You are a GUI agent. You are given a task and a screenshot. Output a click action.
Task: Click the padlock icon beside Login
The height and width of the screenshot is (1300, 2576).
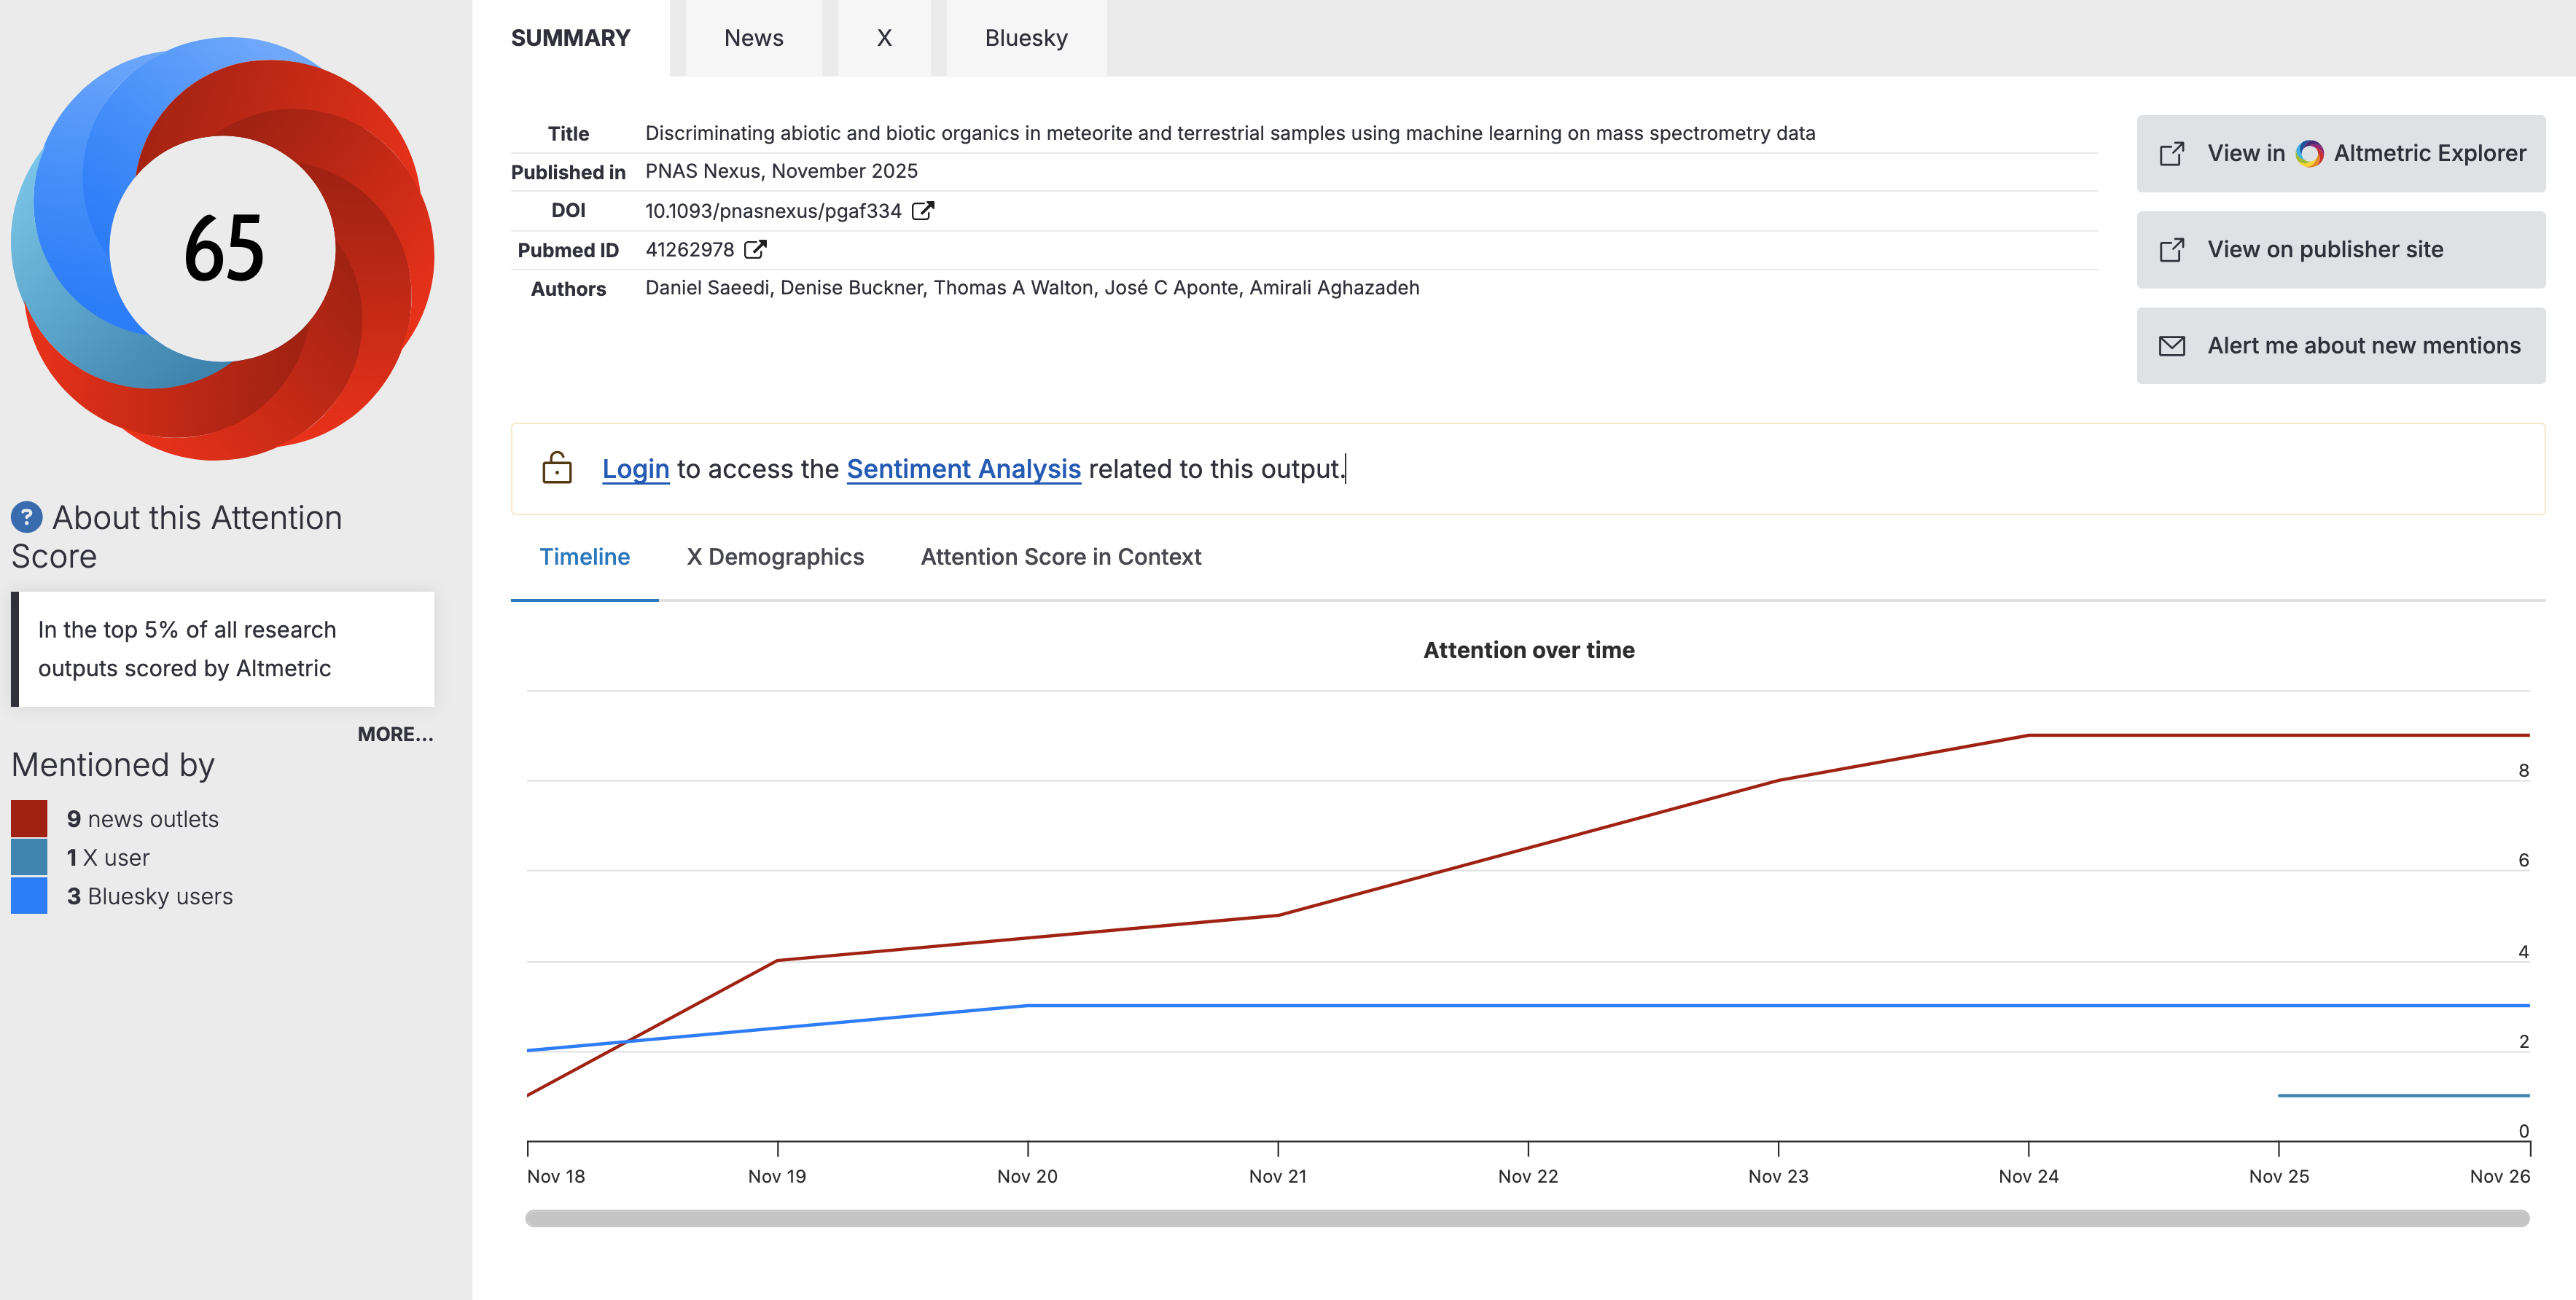(x=557, y=468)
